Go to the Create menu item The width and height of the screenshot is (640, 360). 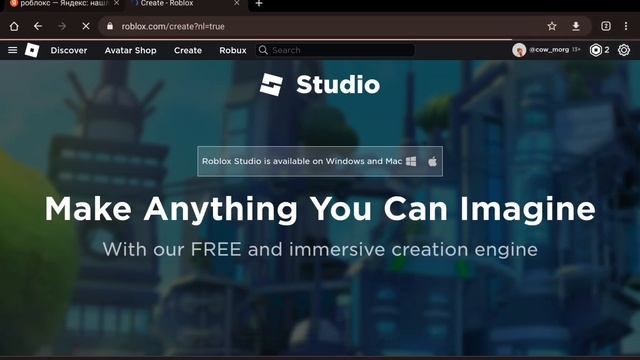pos(188,50)
